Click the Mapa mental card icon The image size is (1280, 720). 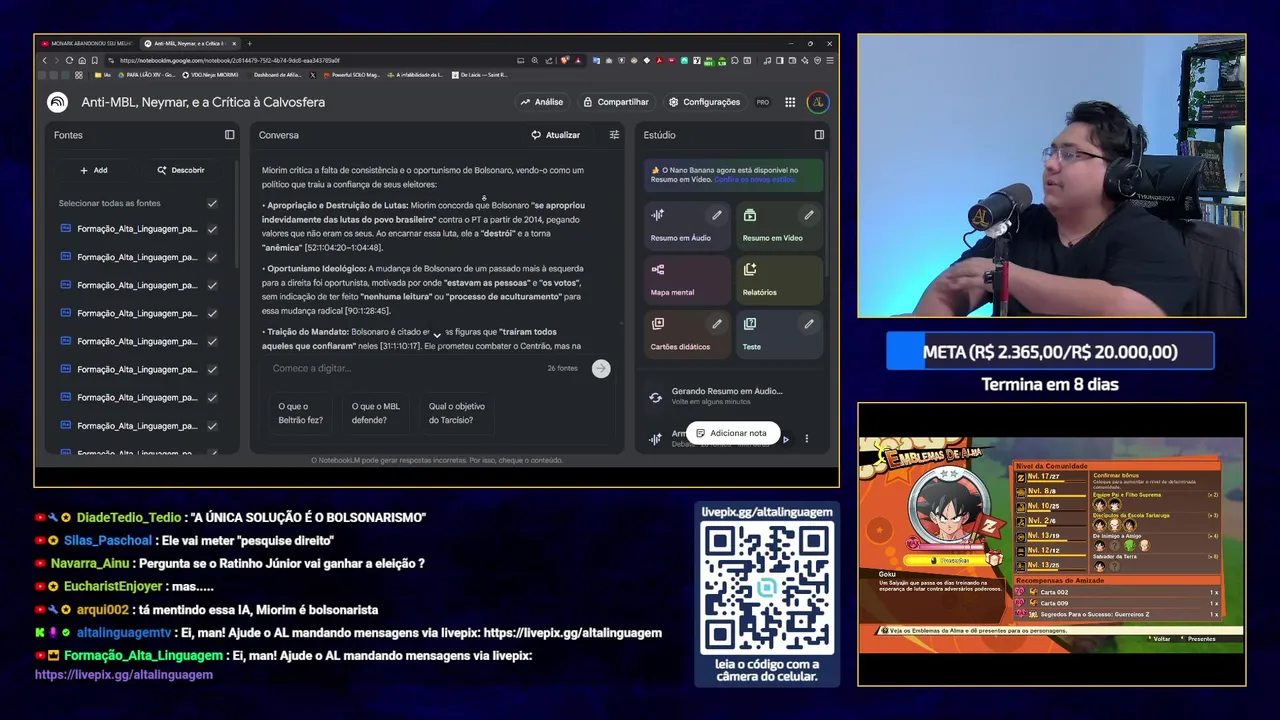658,270
